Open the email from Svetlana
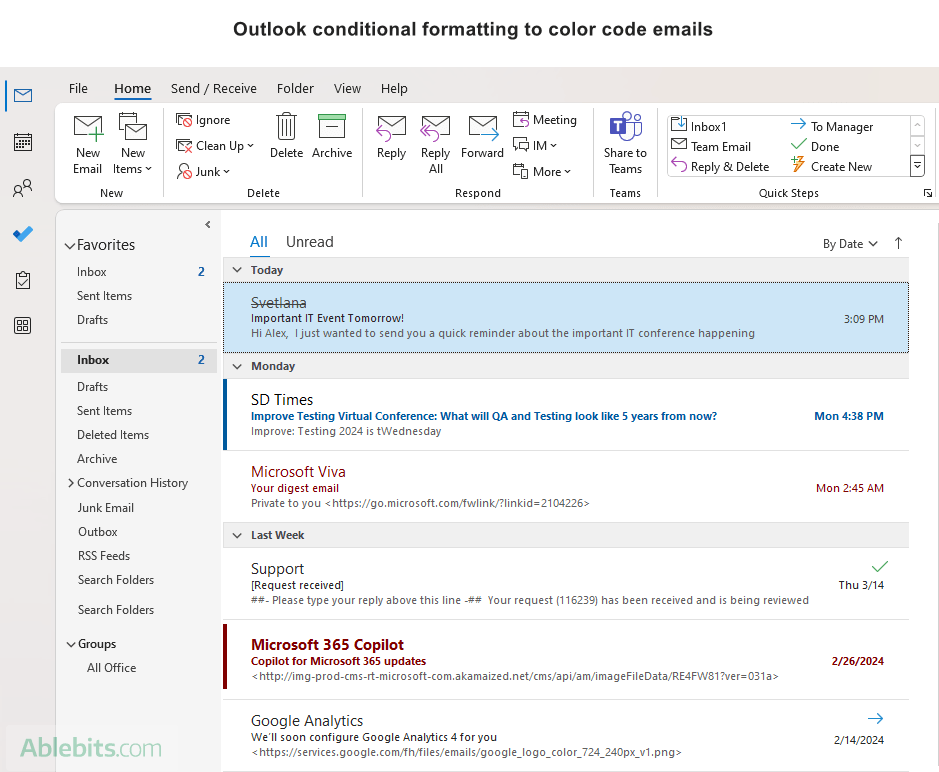This screenshot has height=772, width=939. tap(566, 317)
